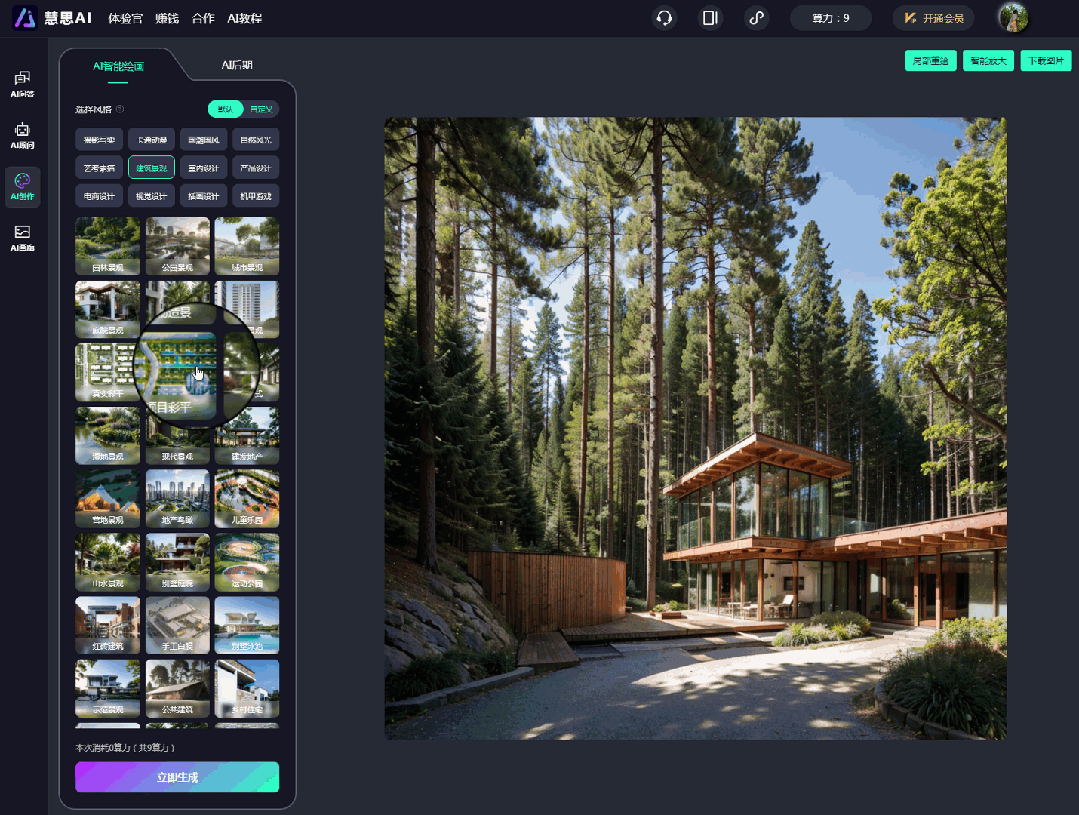Click the 立即生成 generate button
The width and height of the screenshot is (1079, 815).
coord(177,777)
